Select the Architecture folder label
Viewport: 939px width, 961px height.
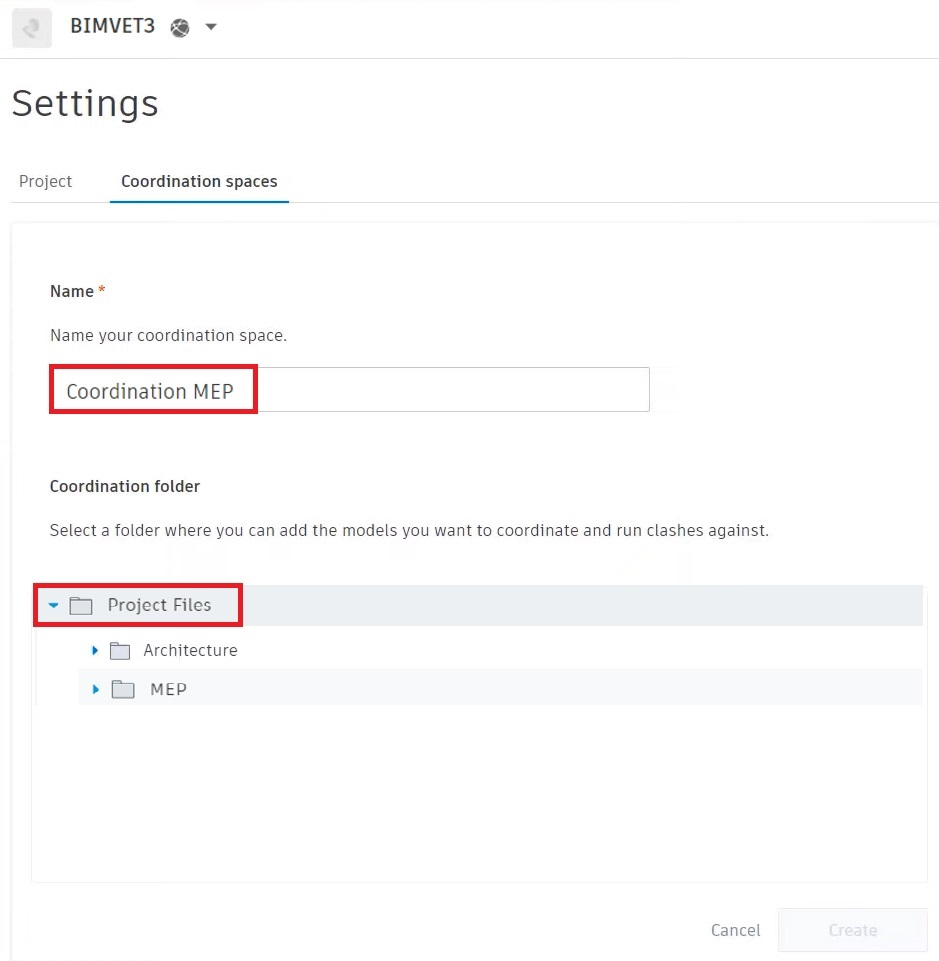point(191,650)
